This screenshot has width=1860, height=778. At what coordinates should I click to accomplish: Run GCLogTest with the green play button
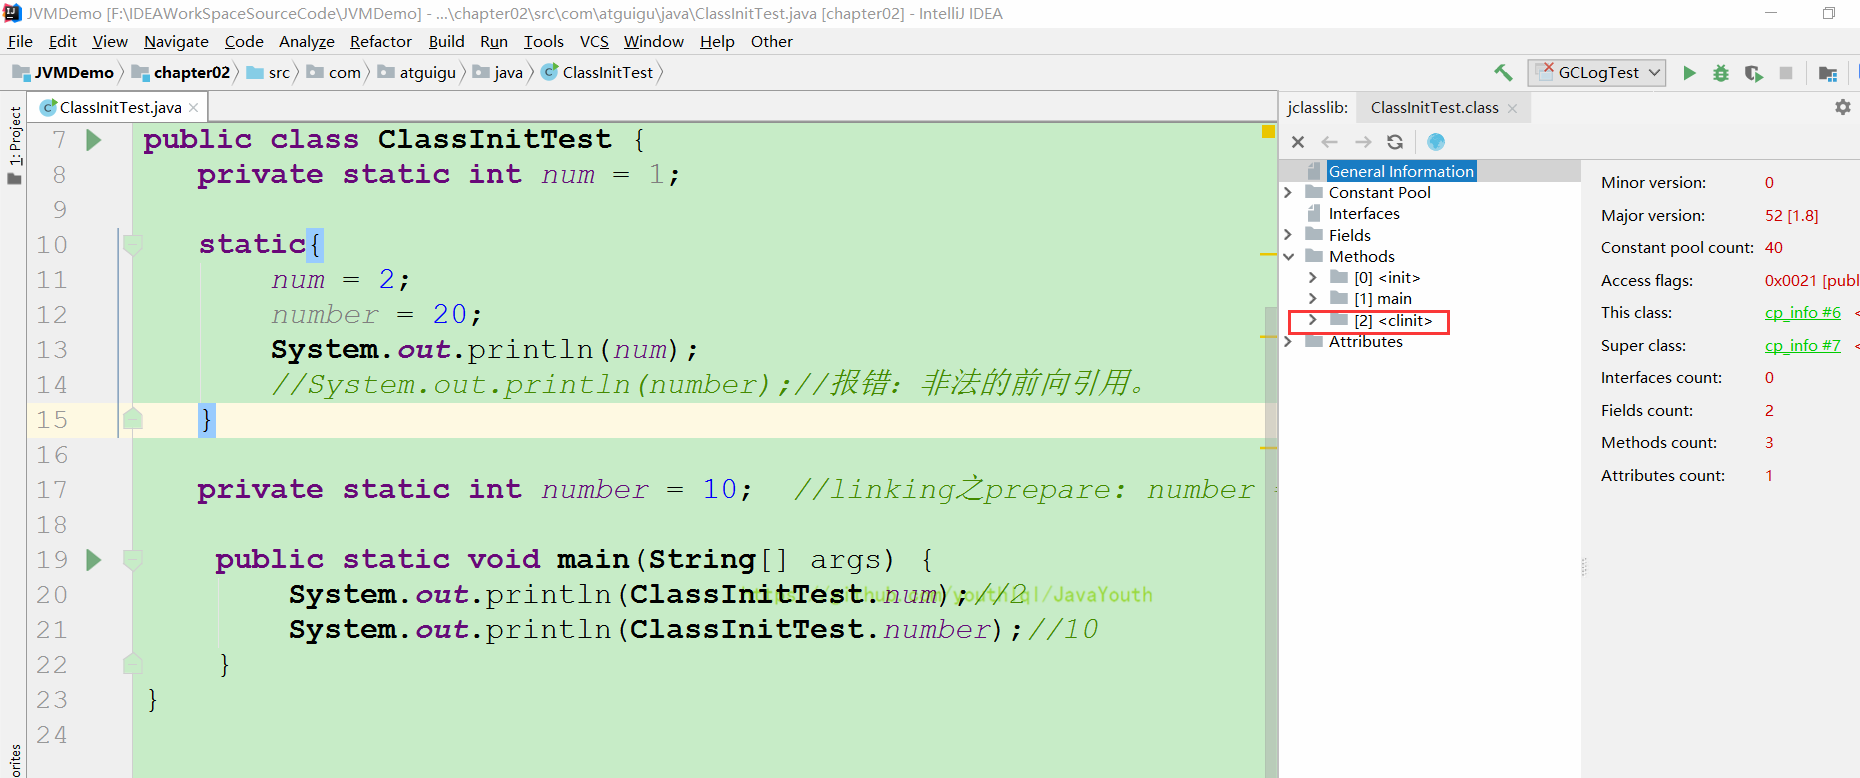click(1689, 73)
